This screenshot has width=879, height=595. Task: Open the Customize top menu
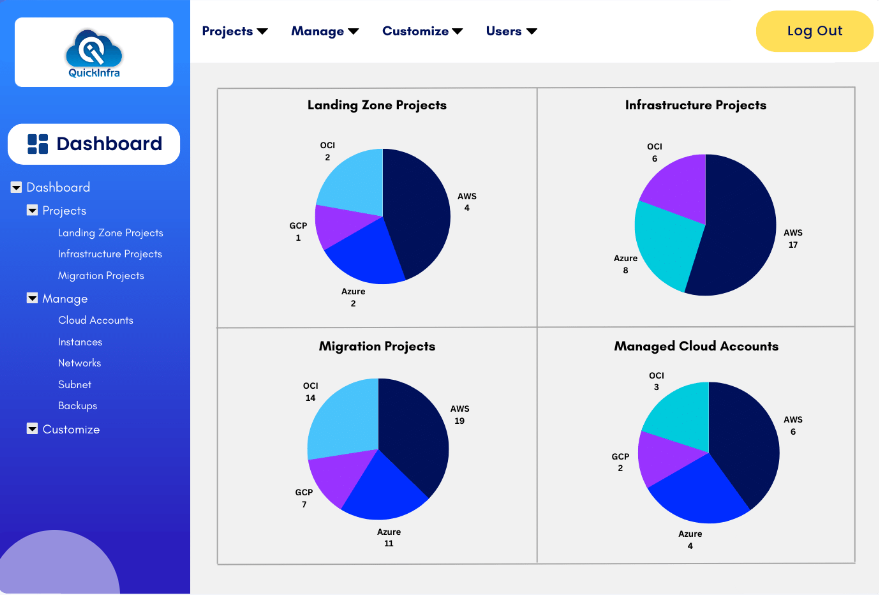tap(423, 31)
